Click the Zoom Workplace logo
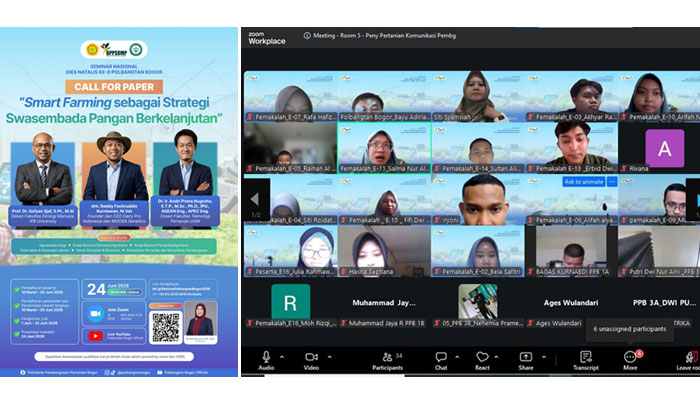 (x=267, y=38)
